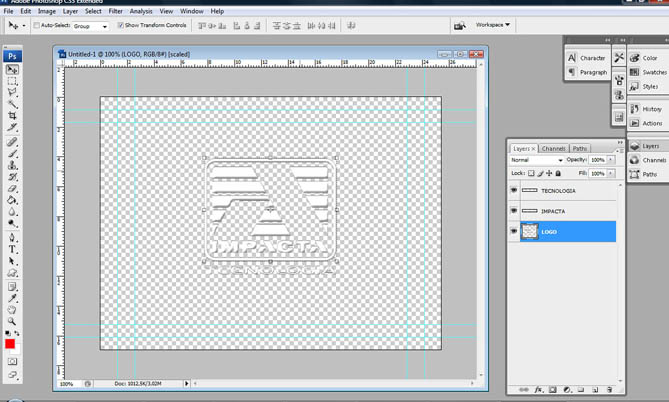This screenshot has height=402, width=669.
Task: Open the History panel icon
Action: point(634,109)
